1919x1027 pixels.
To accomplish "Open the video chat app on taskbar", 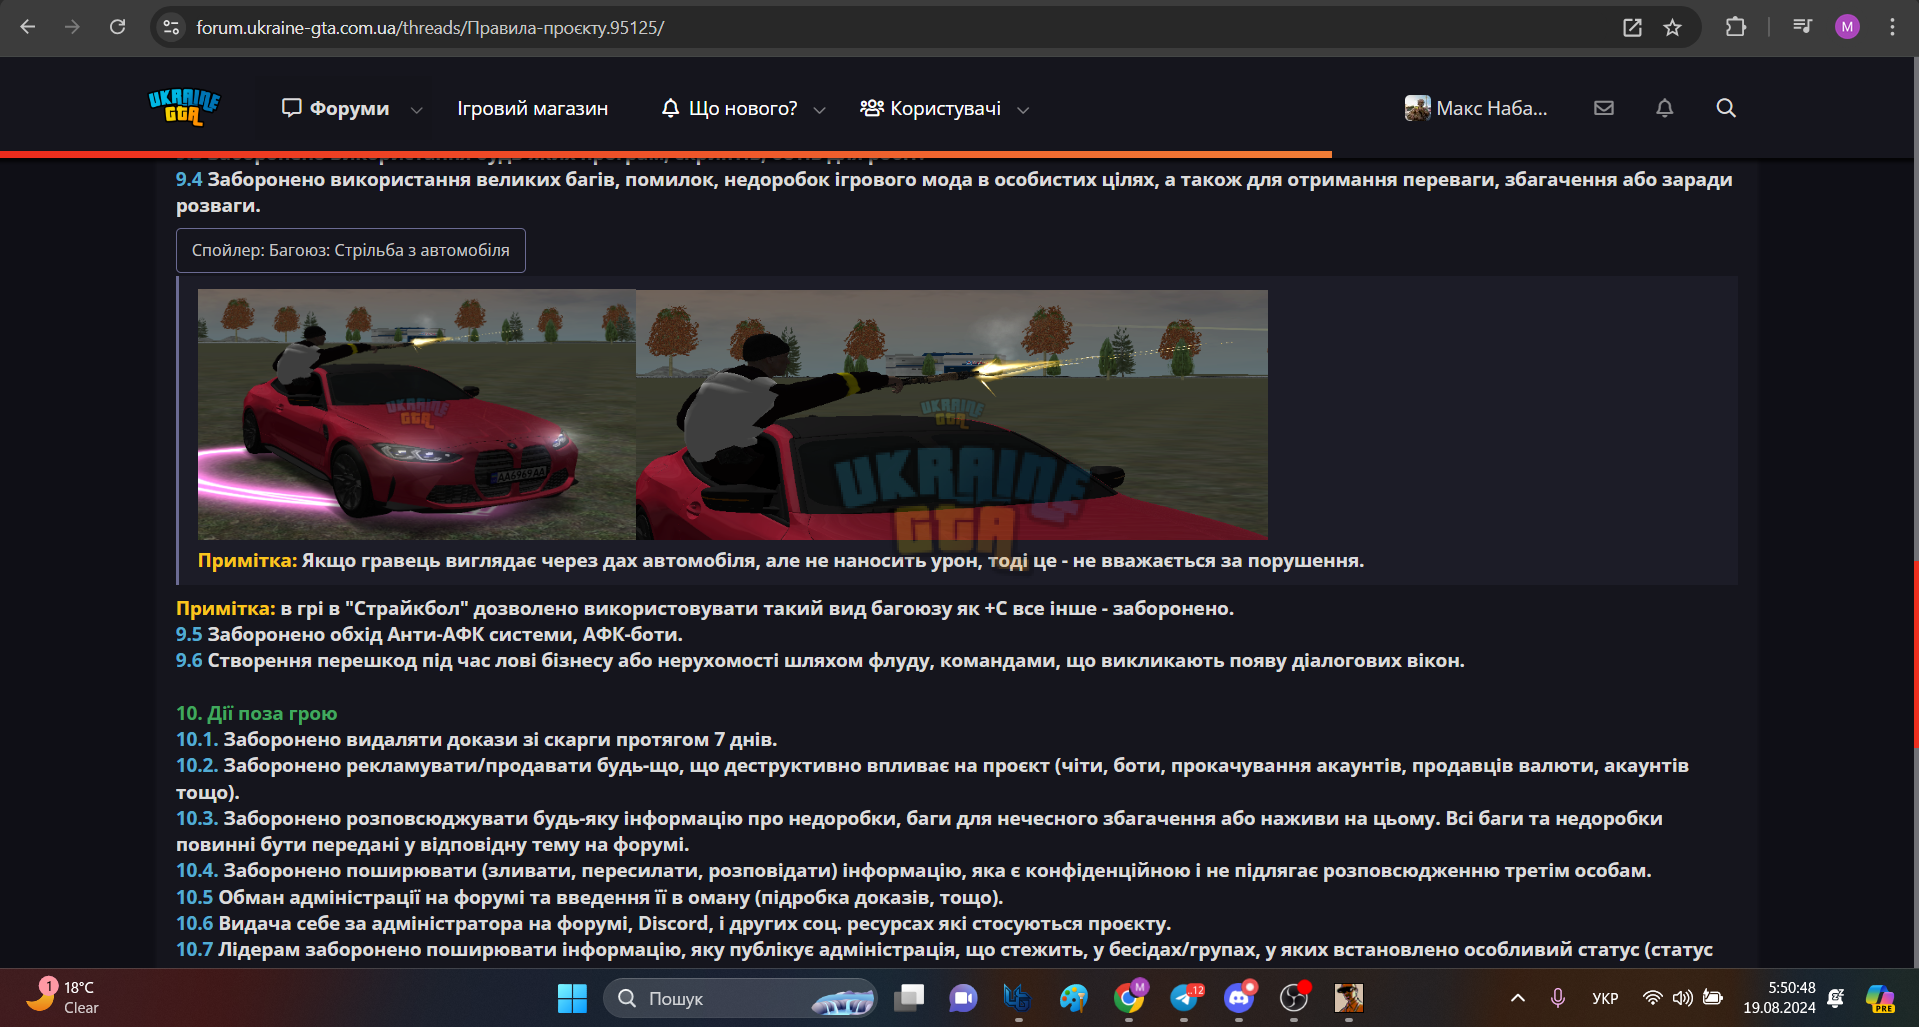I will [963, 998].
